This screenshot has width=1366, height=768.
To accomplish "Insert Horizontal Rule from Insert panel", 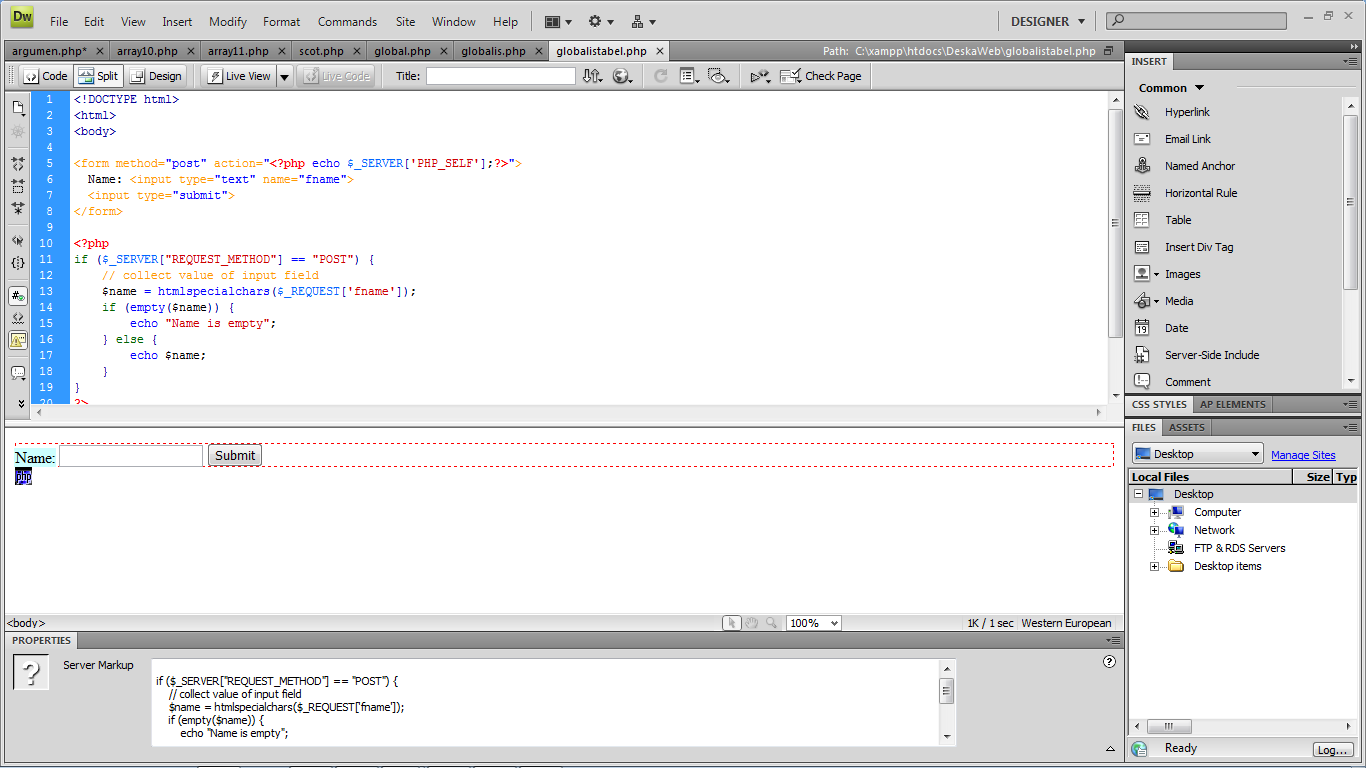I will tap(1201, 193).
